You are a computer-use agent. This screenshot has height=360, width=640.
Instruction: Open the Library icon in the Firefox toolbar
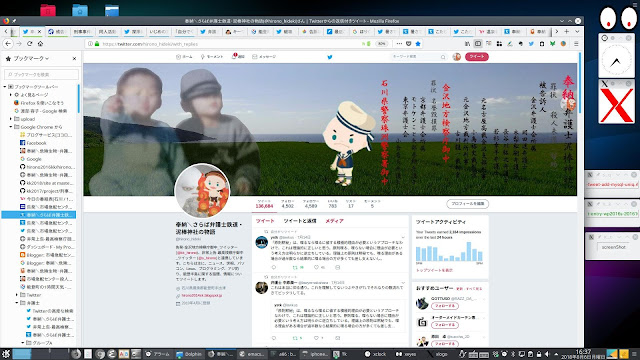tap(467, 44)
